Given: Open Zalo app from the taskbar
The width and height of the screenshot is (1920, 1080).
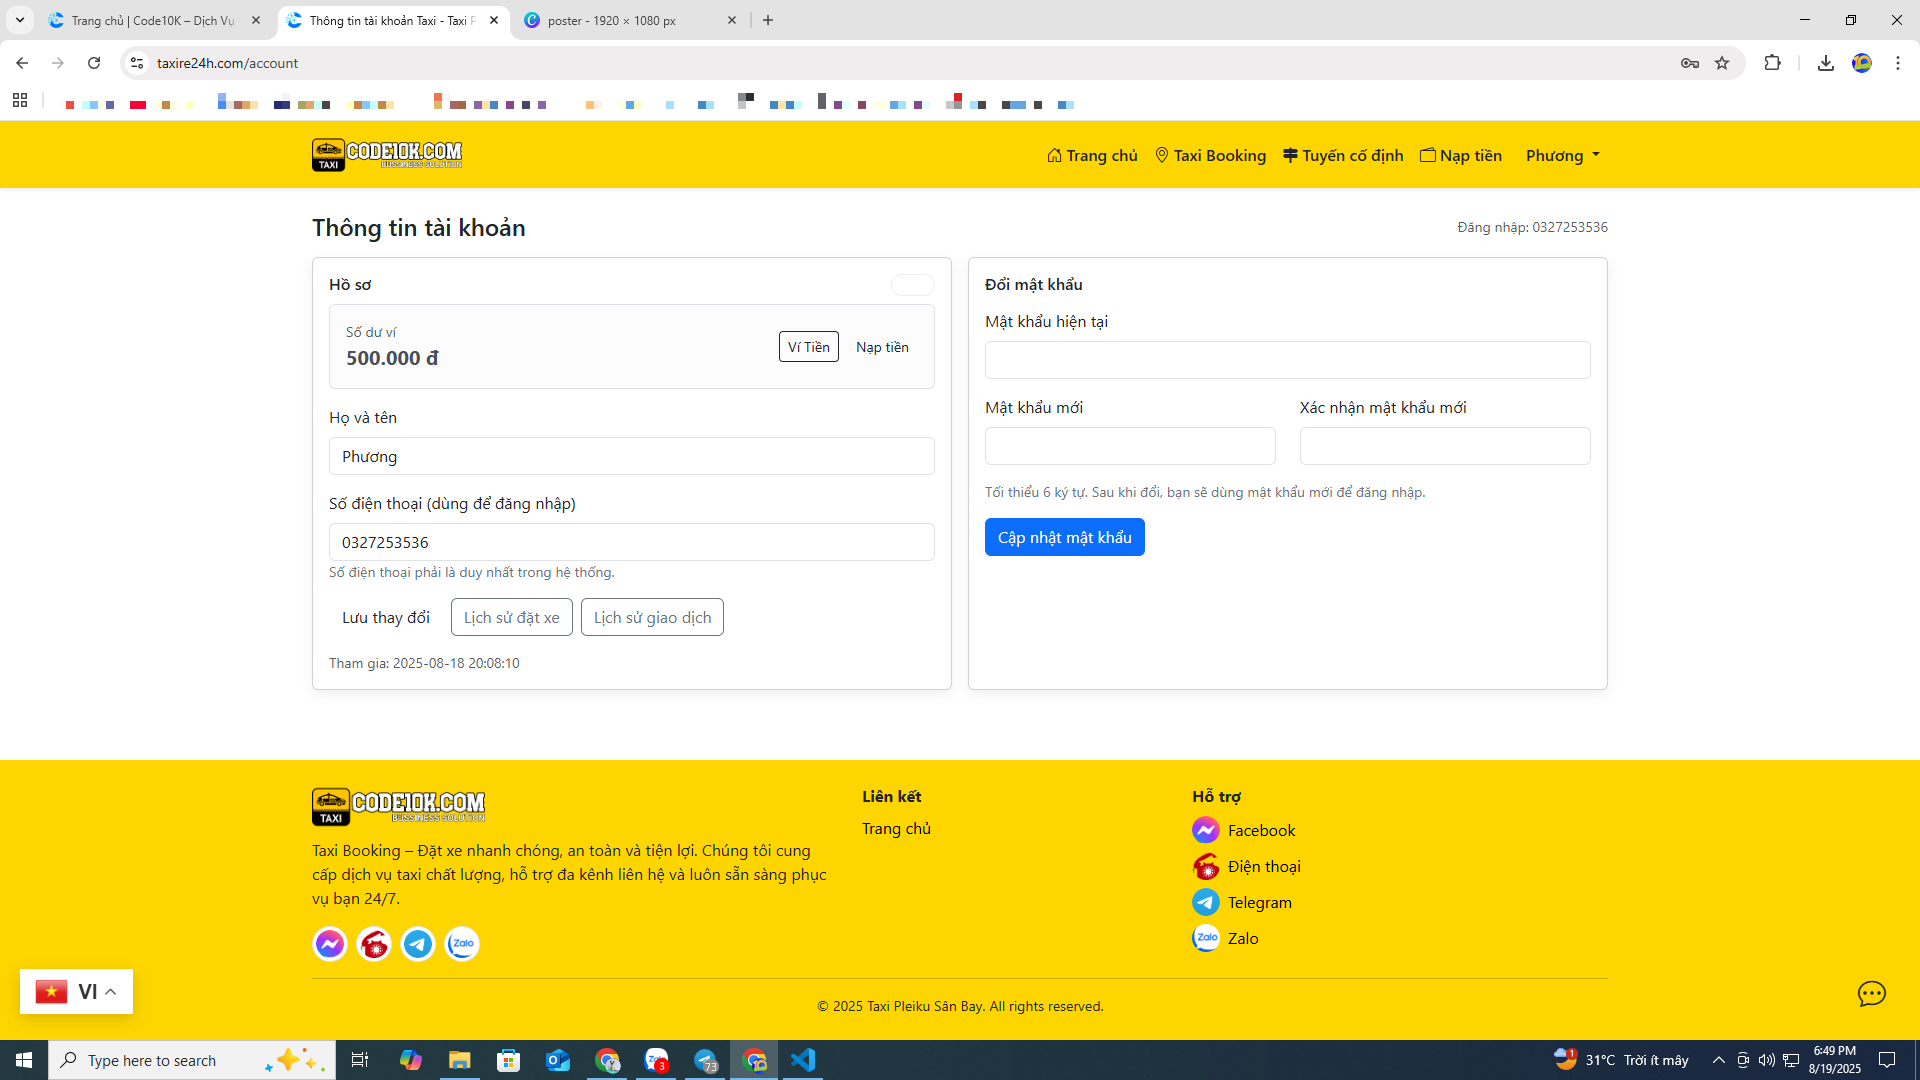Looking at the screenshot, I should (656, 1060).
